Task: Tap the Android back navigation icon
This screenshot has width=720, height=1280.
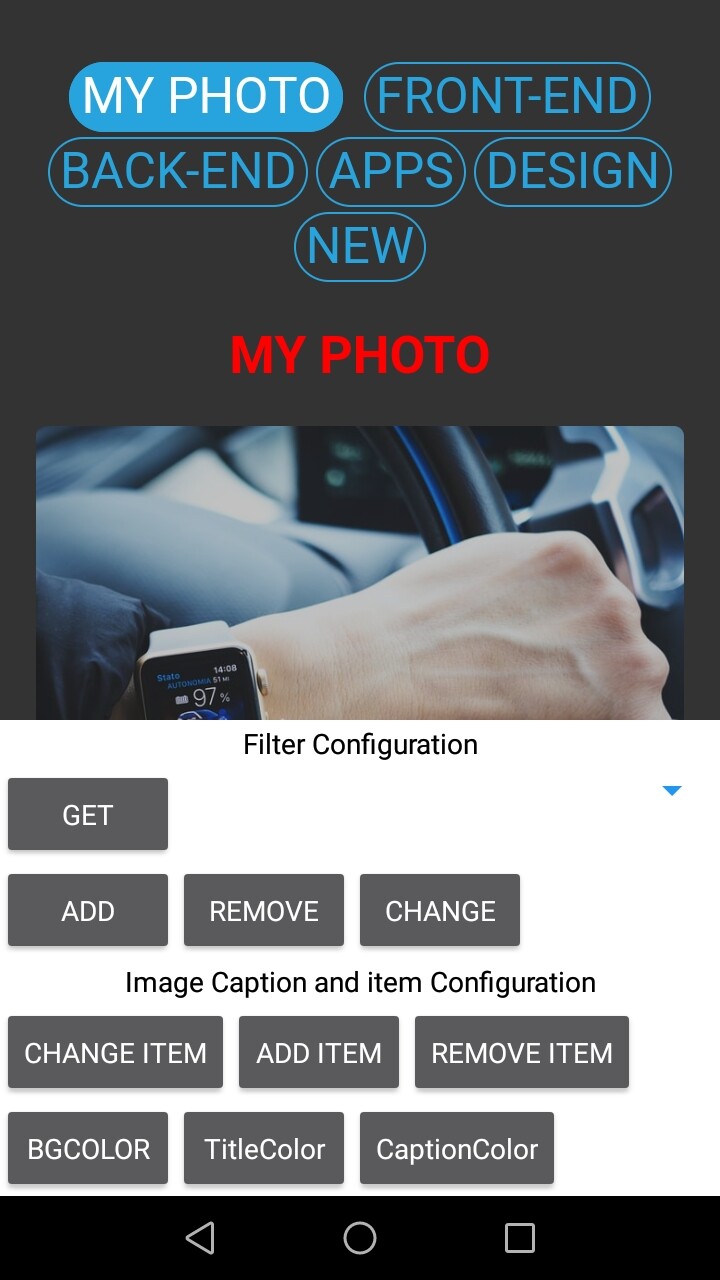Action: [x=200, y=1238]
